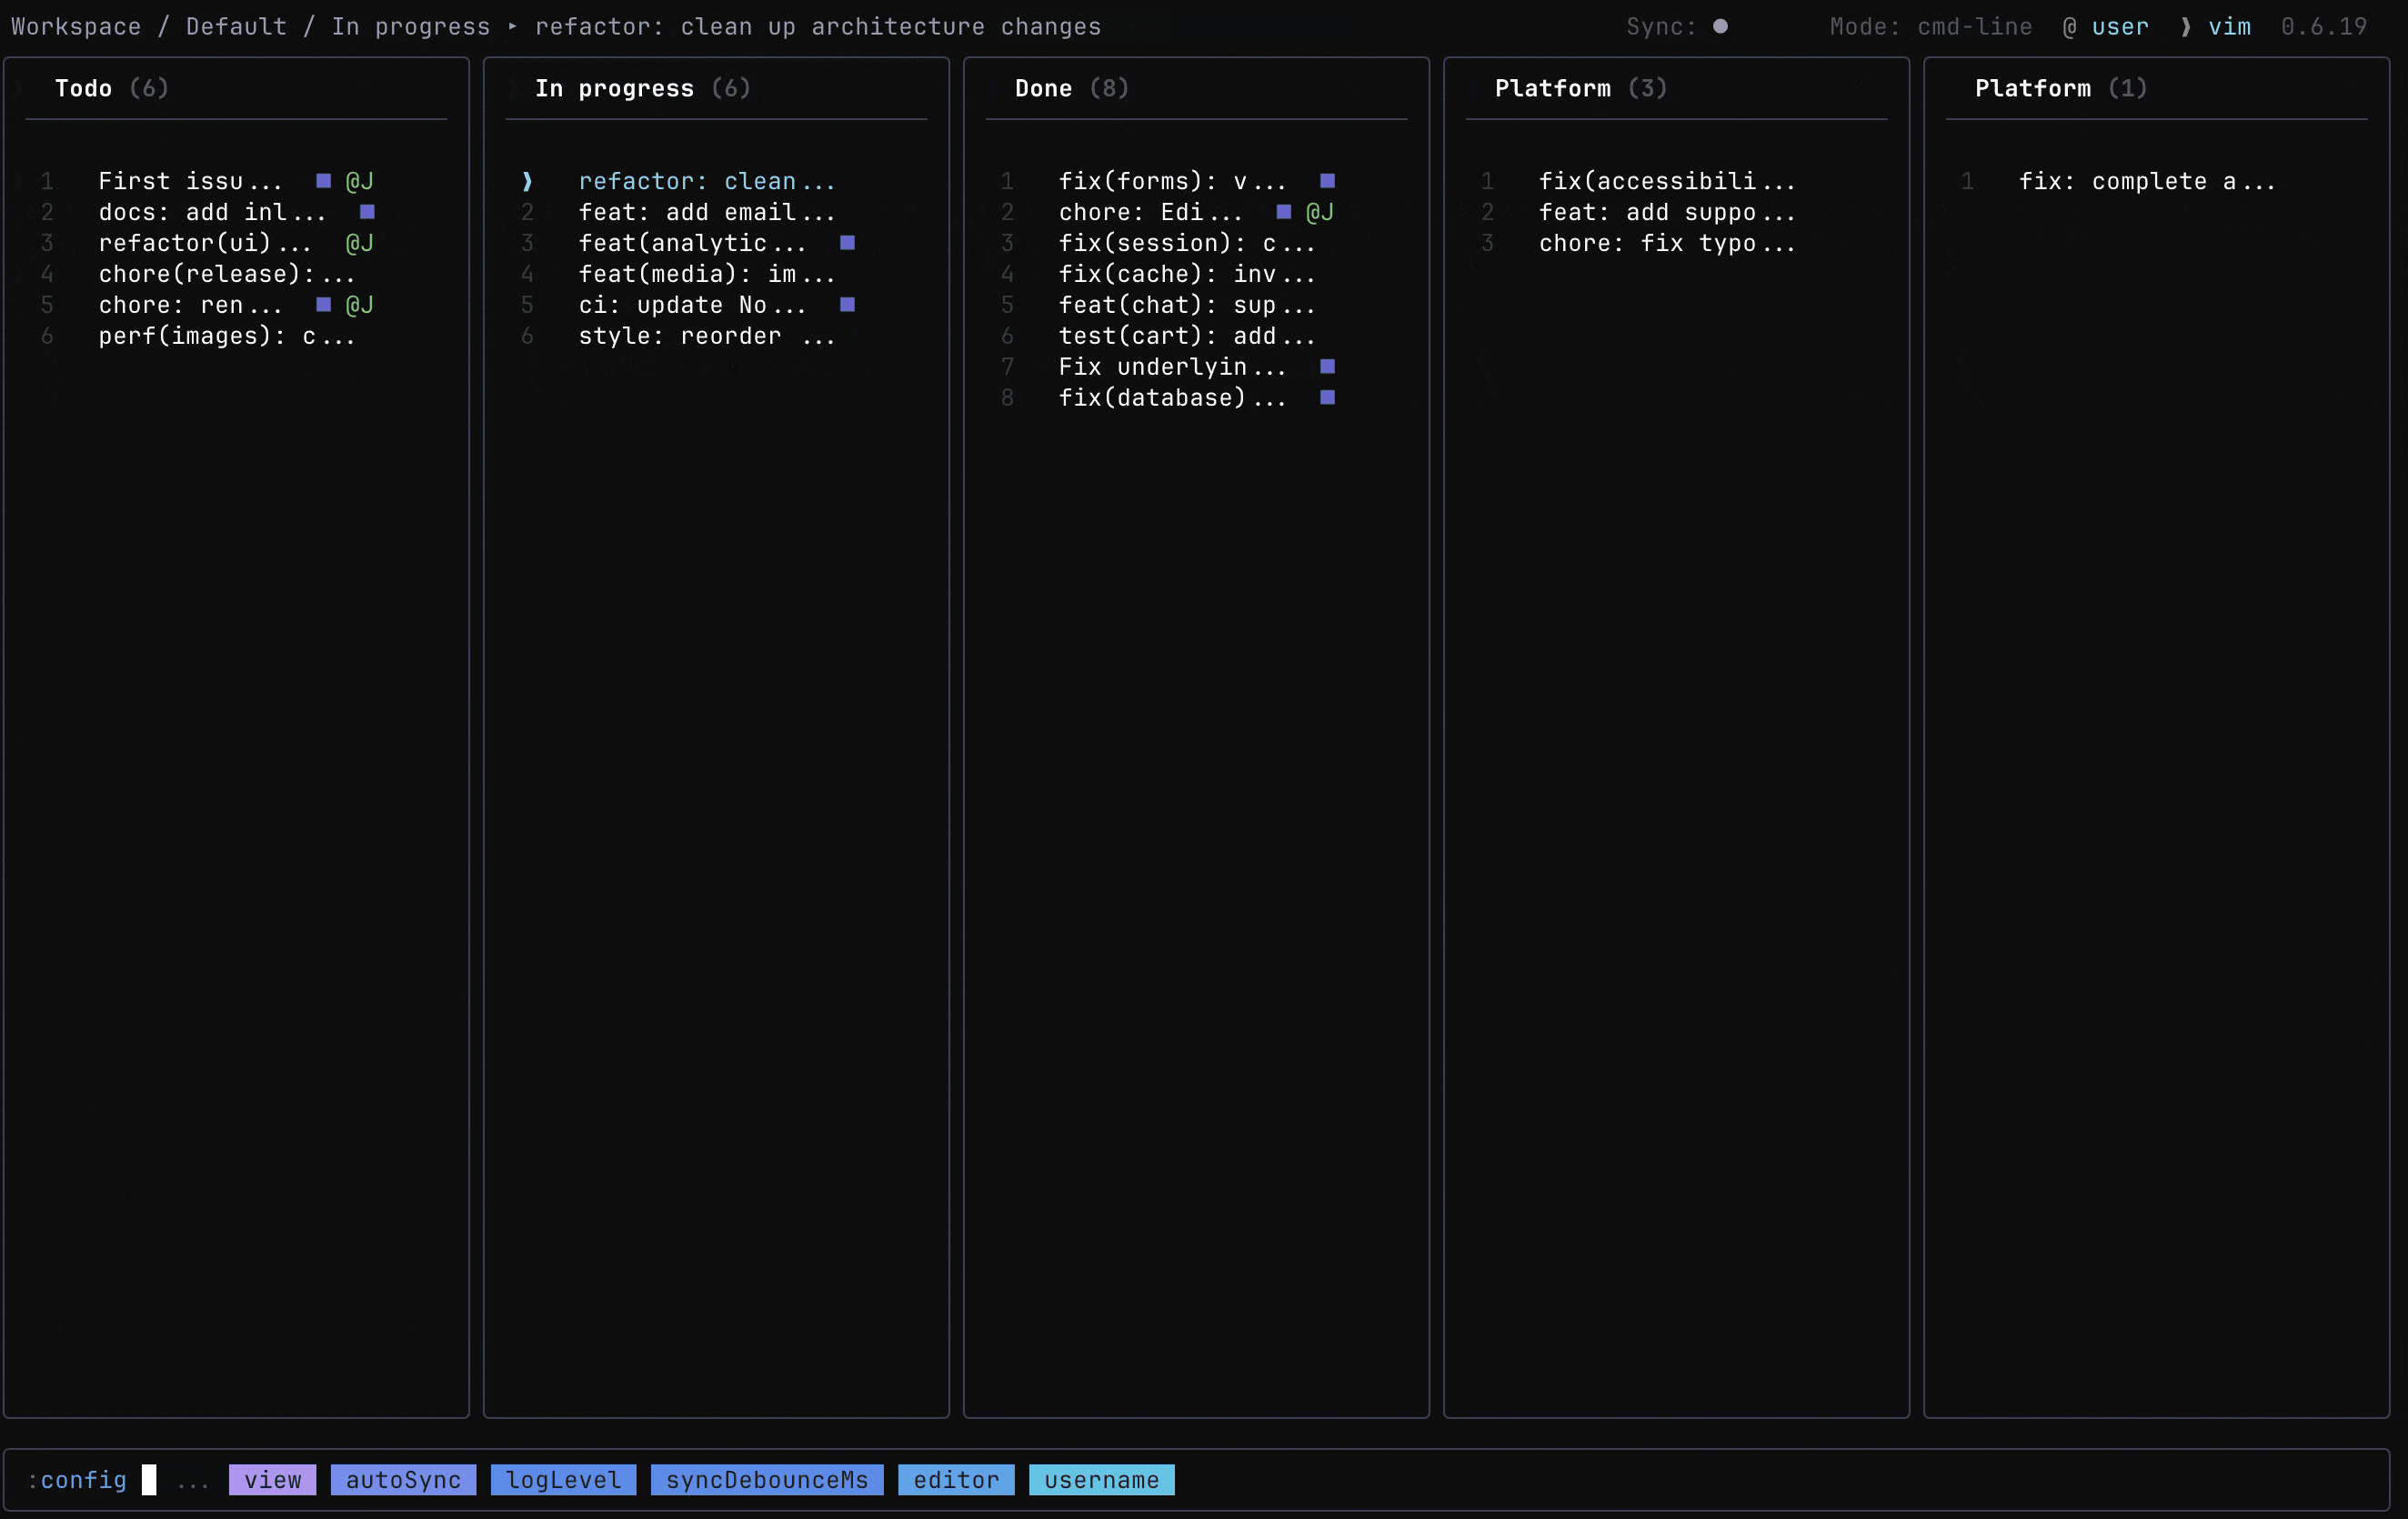Click the tag square on ci: update No row
This screenshot has width=2408, height=1519.
[x=847, y=305]
